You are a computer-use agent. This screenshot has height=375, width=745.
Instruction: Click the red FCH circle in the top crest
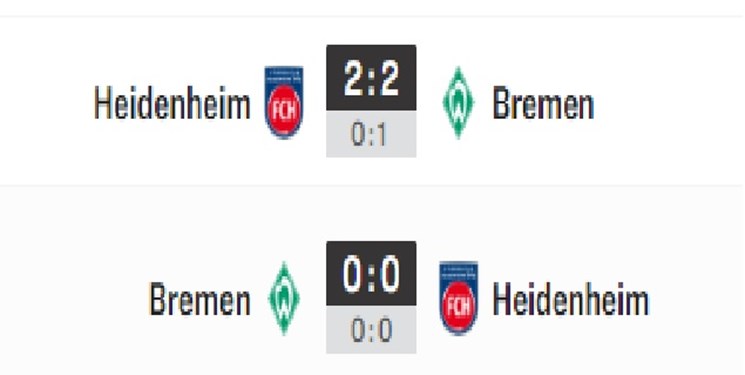[284, 110]
